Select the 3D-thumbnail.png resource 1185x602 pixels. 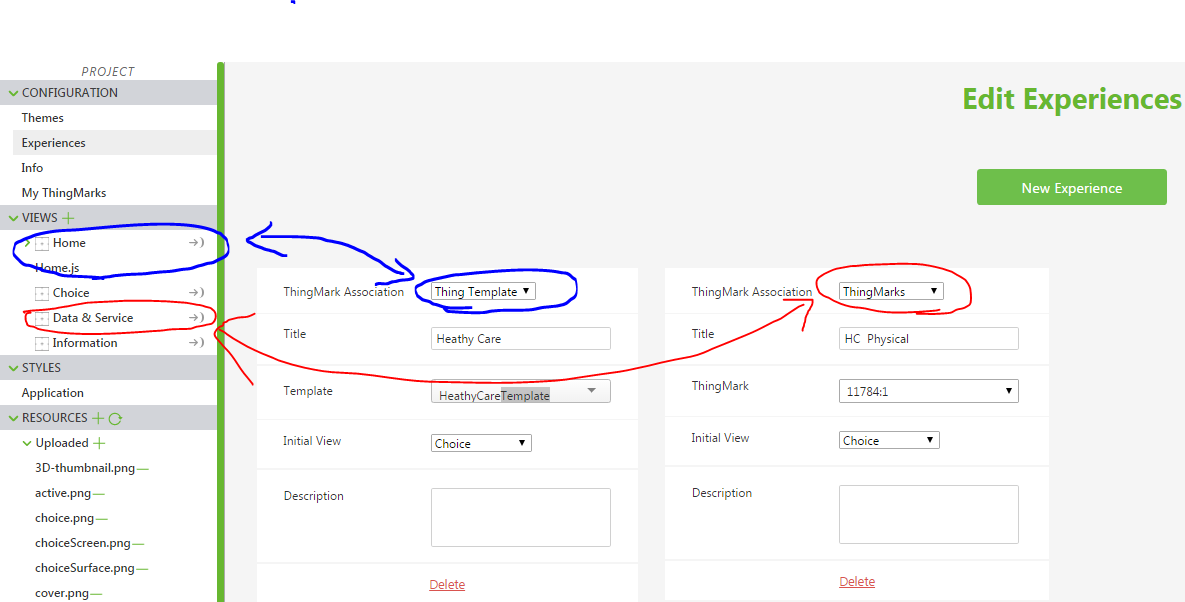pyautogui.click(x=85, y=468)
